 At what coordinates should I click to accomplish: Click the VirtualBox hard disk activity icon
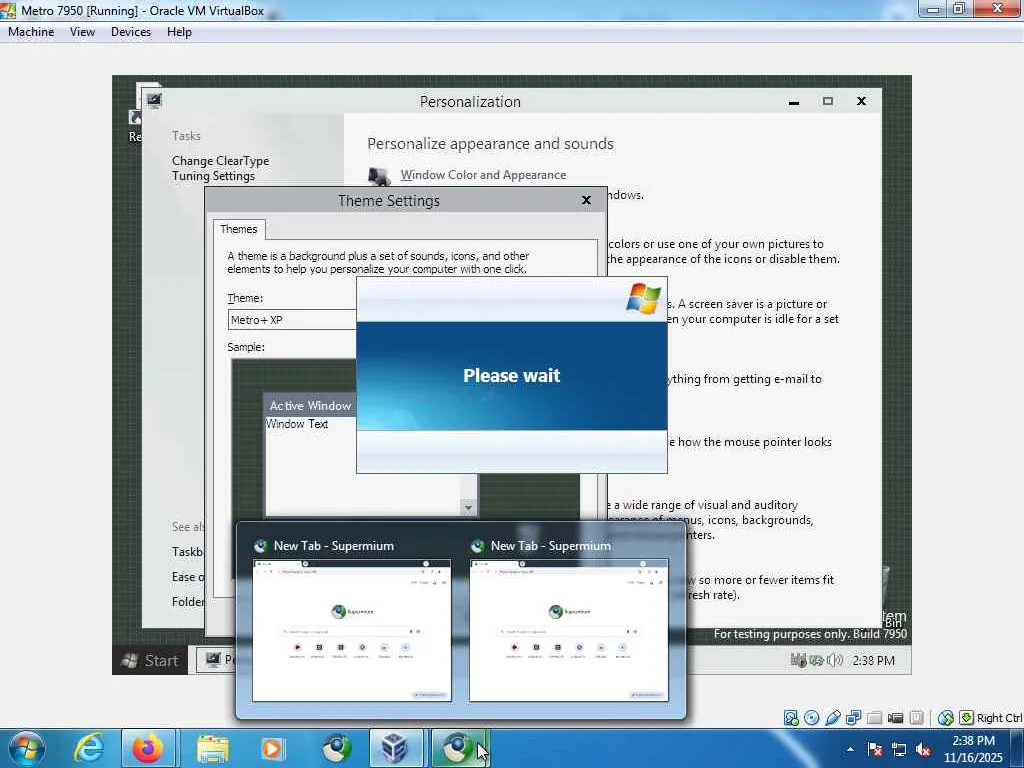pyautogui.click(x=791, y=718)
